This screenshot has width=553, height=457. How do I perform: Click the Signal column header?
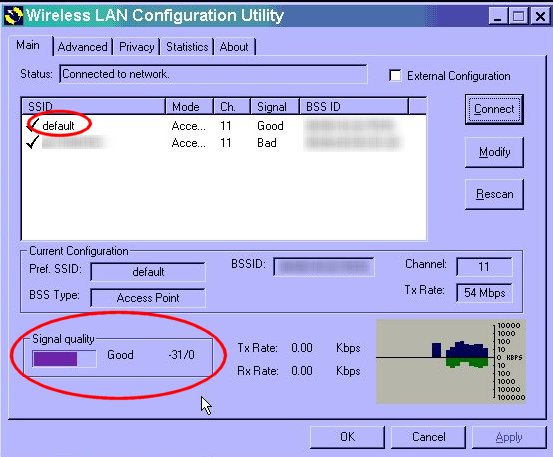click(x=275, y=106)
